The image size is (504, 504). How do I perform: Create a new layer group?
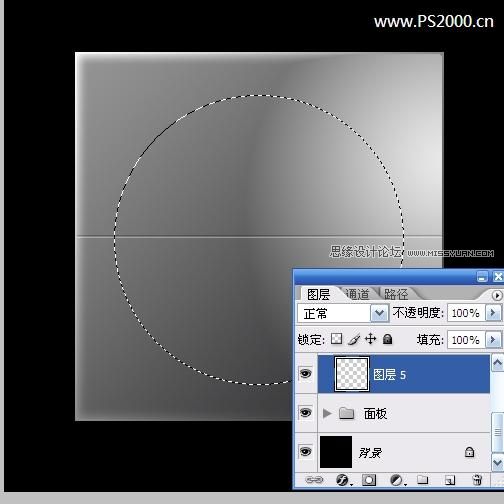click(x=423, y=479)
